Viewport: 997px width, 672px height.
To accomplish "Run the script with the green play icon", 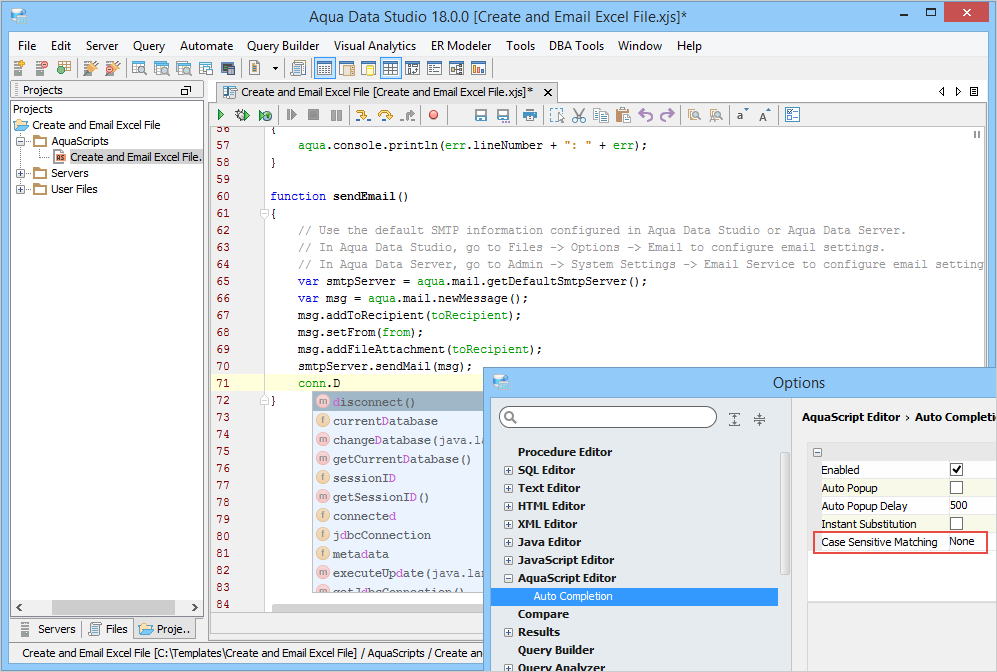I will pyautogui.click(x=220, y=116).
